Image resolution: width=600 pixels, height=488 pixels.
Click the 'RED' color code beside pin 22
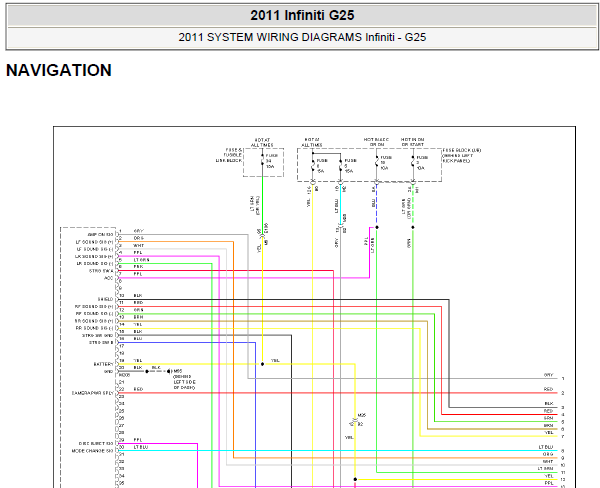(138, 389)
